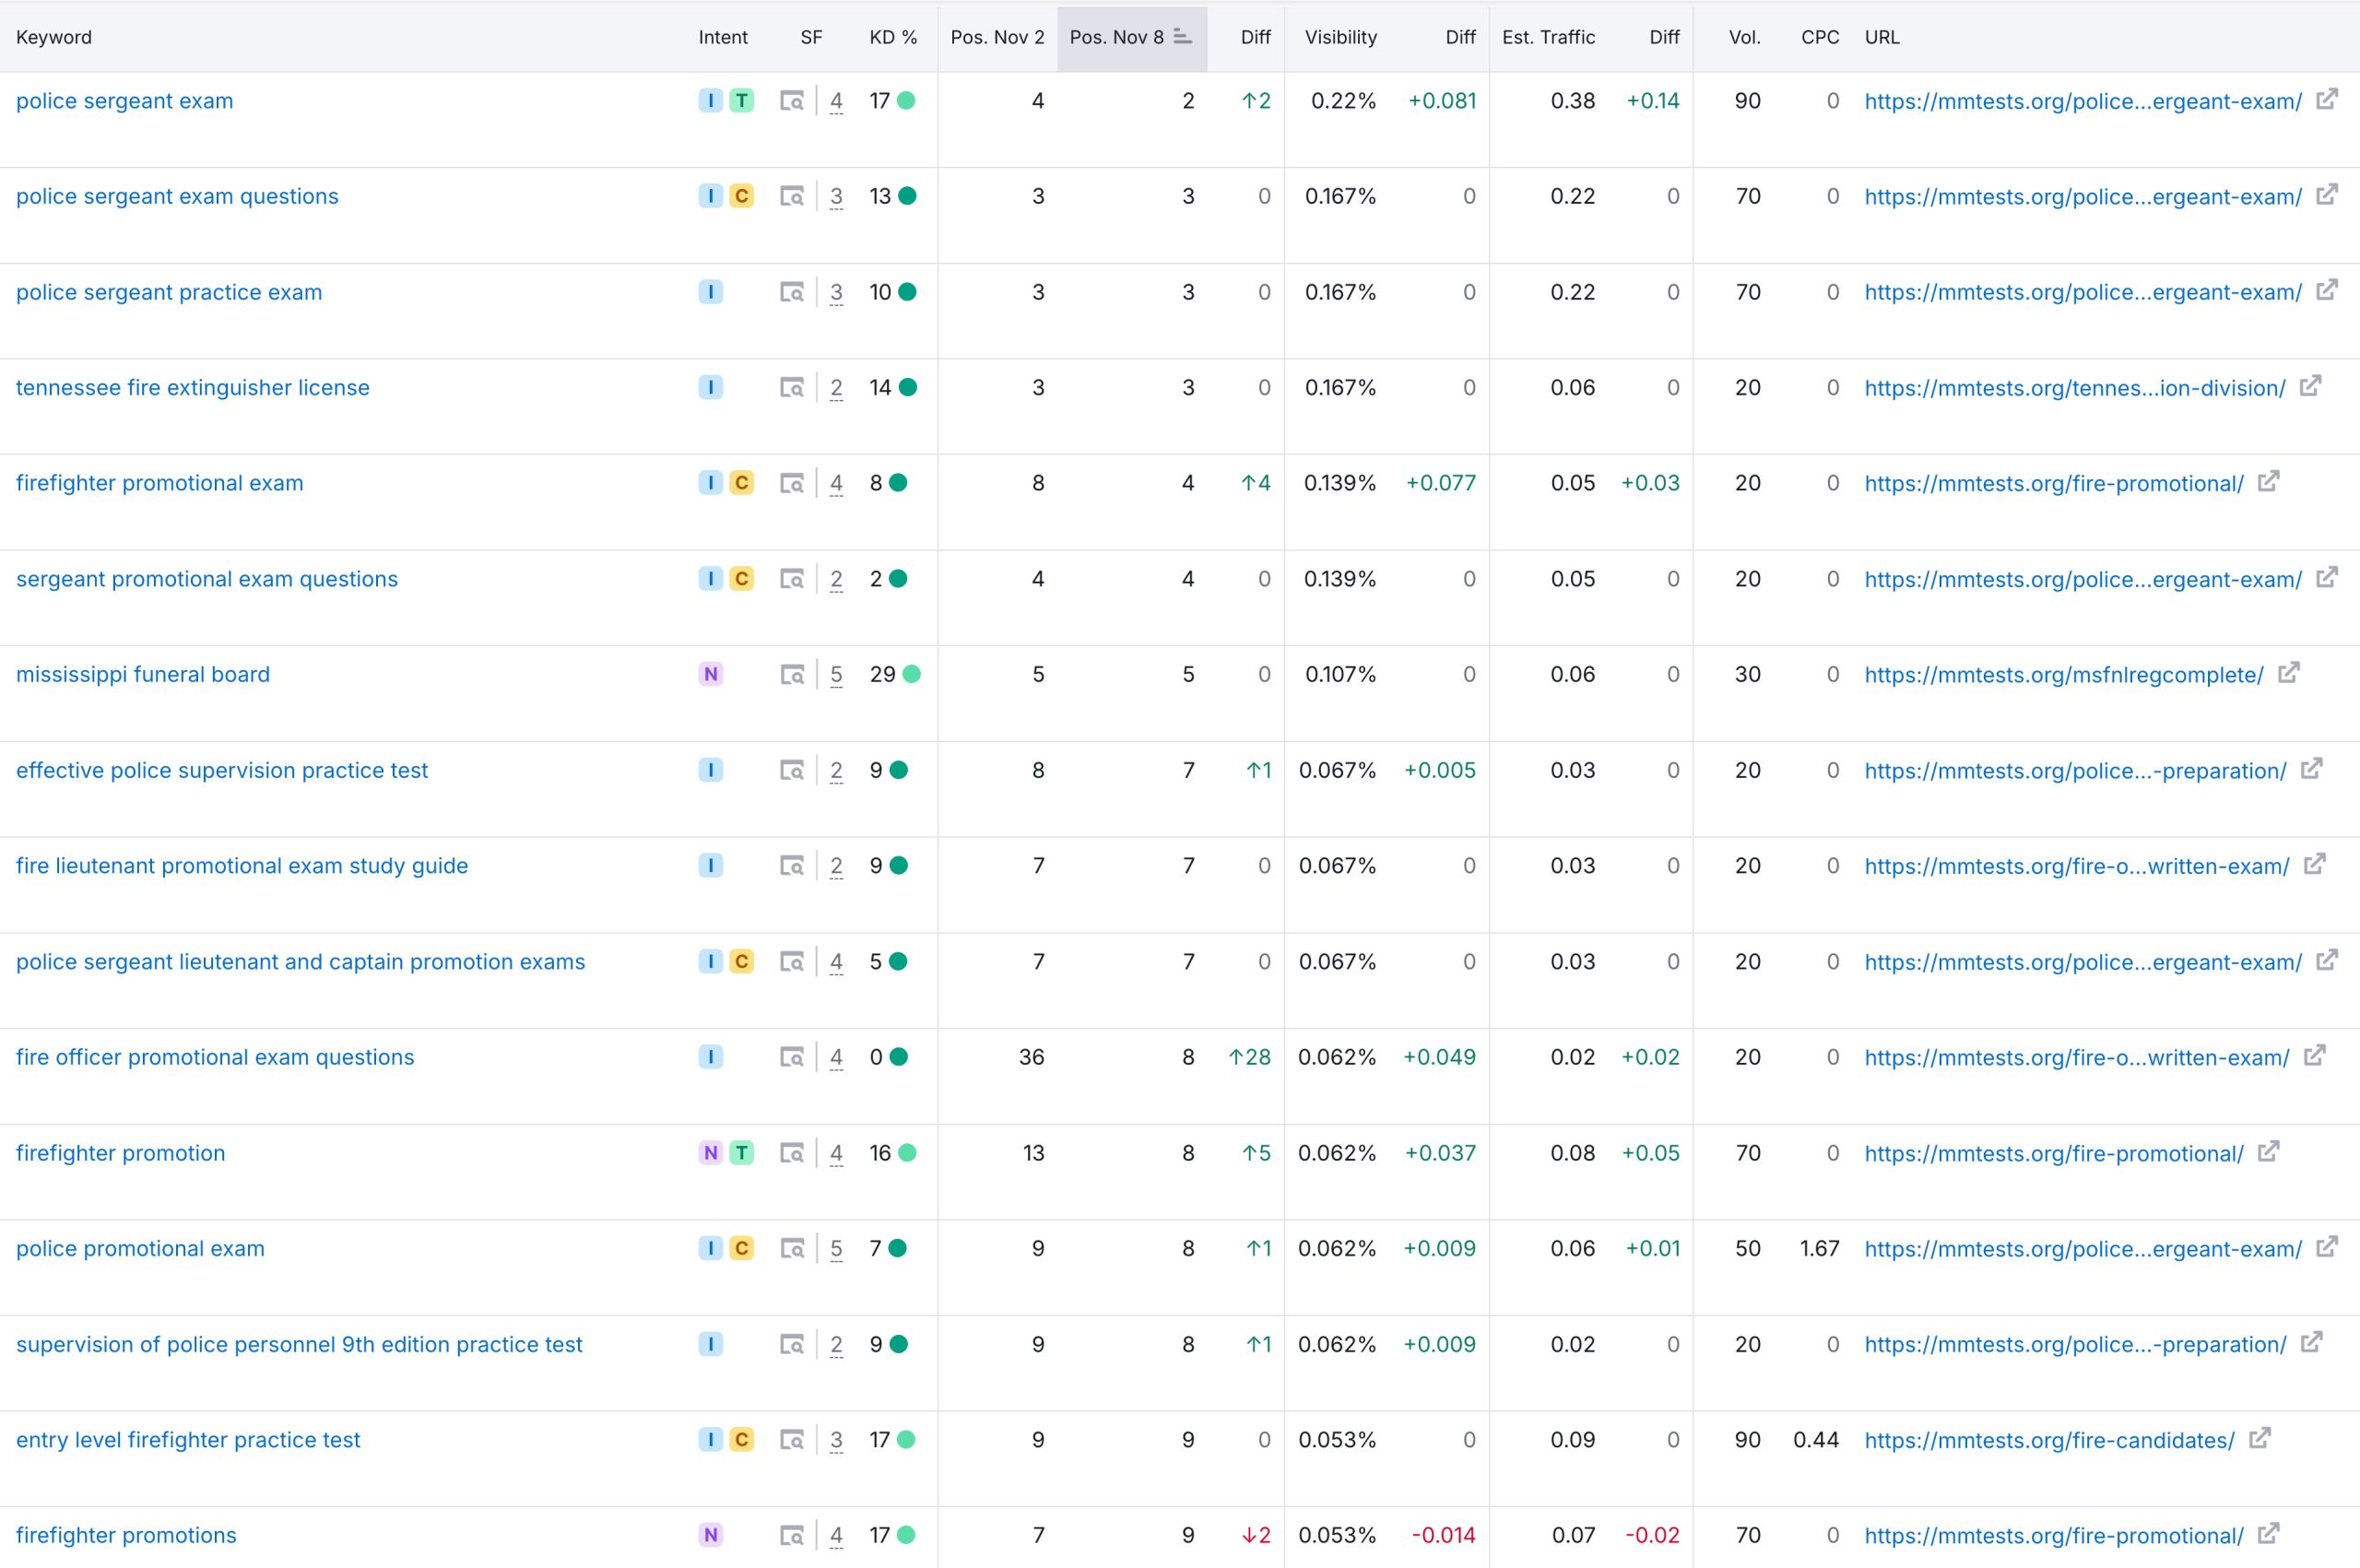
Task: Click the sort indicator on Pos. Nov 8 column
Action: tap(1182, 37)
